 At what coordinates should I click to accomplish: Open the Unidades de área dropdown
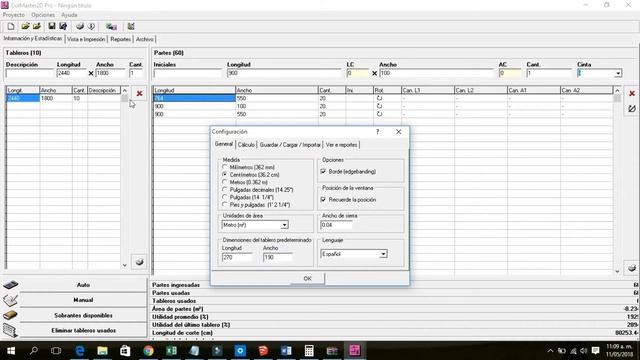coord(284,225)
